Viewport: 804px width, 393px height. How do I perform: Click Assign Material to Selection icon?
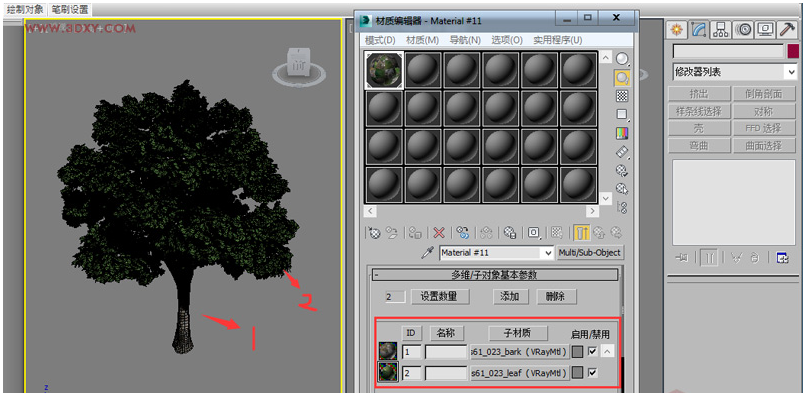(415, 233)
